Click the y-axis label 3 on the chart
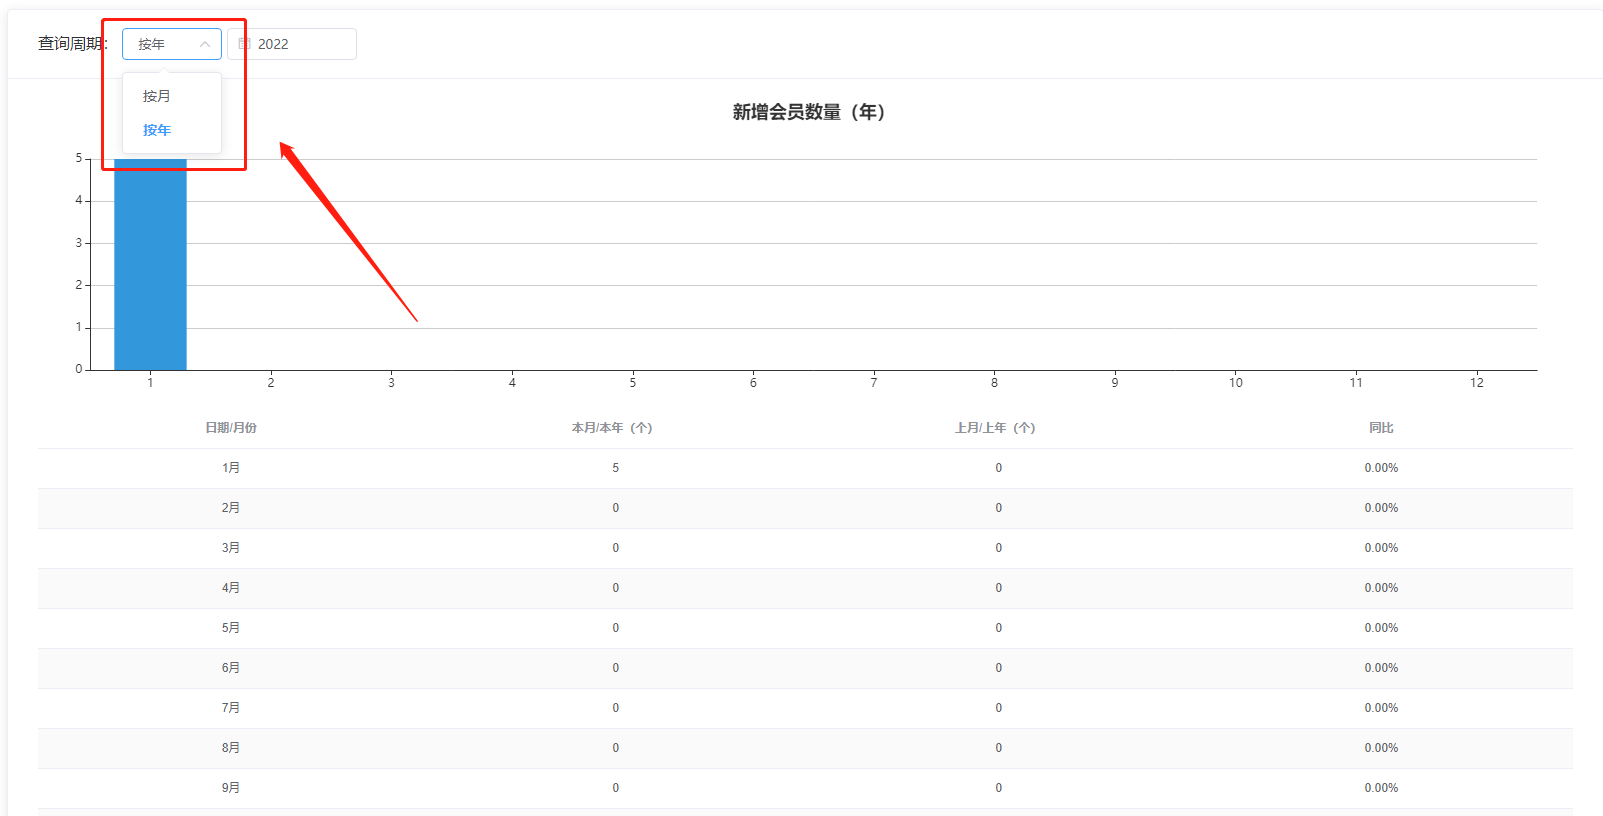 click(x=79, y=243)
